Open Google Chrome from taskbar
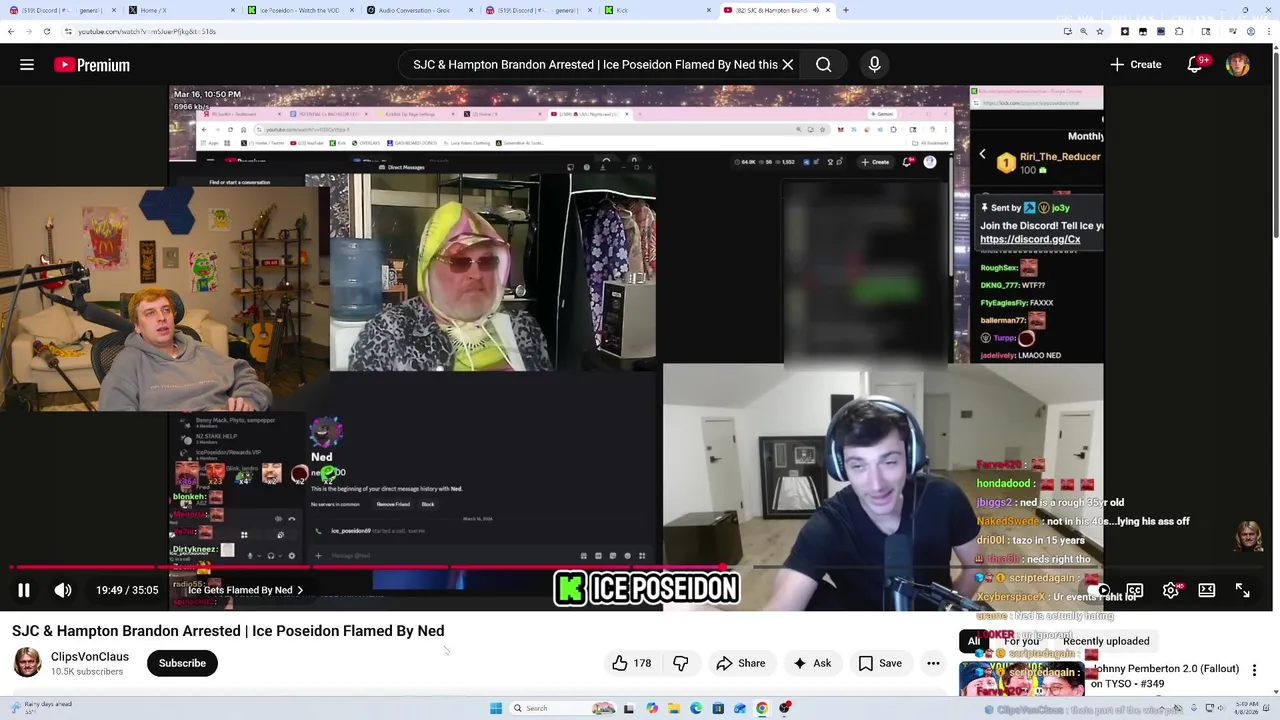The height and width of the screenshot is (720, 1280). [x=762, y=708]
